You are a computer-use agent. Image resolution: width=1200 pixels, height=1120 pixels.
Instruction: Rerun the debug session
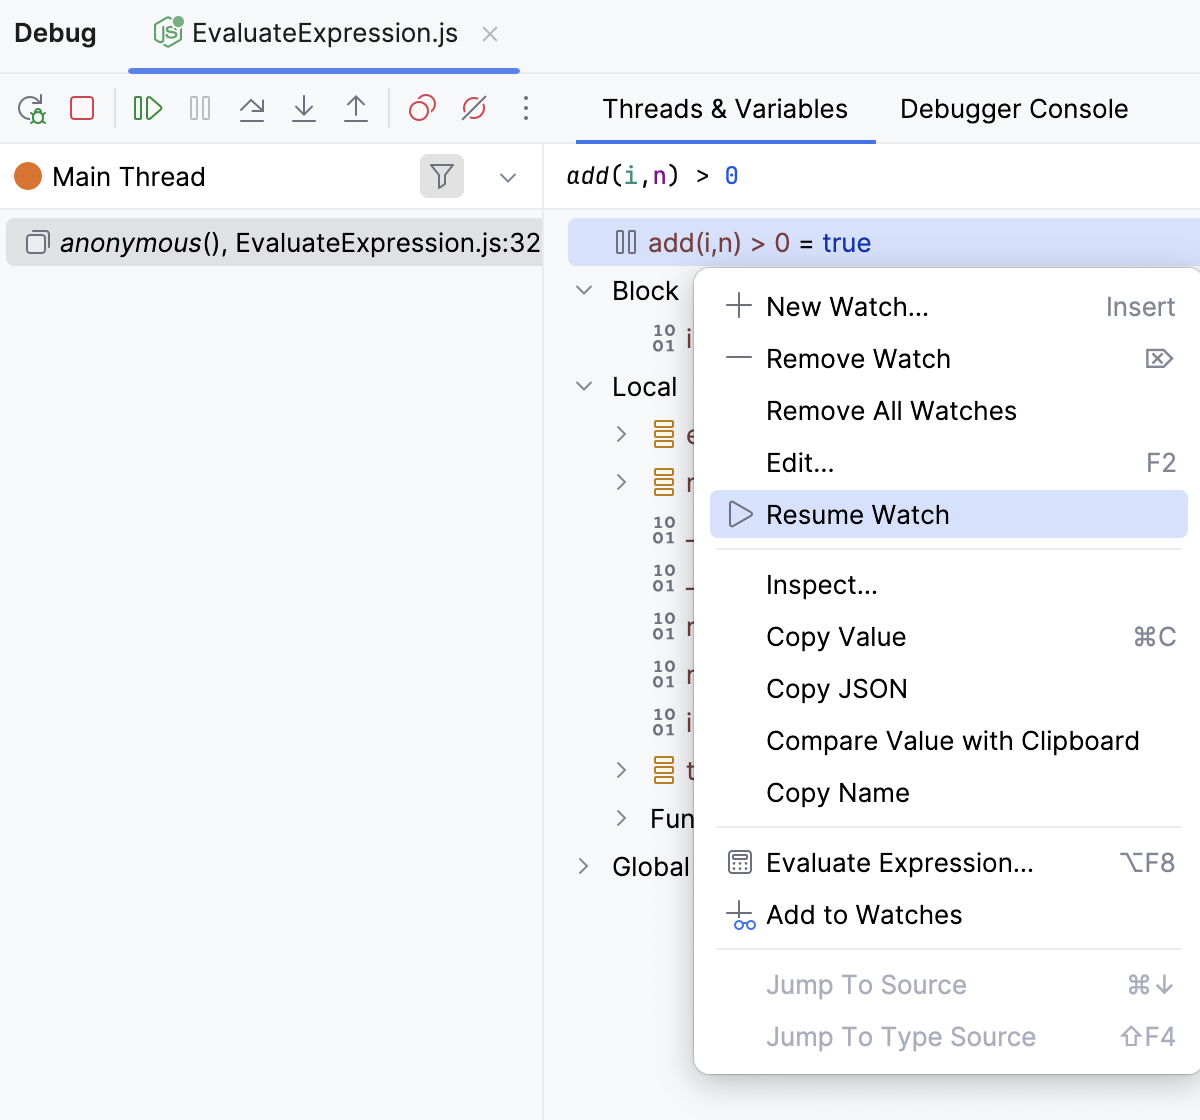[30, 108]
